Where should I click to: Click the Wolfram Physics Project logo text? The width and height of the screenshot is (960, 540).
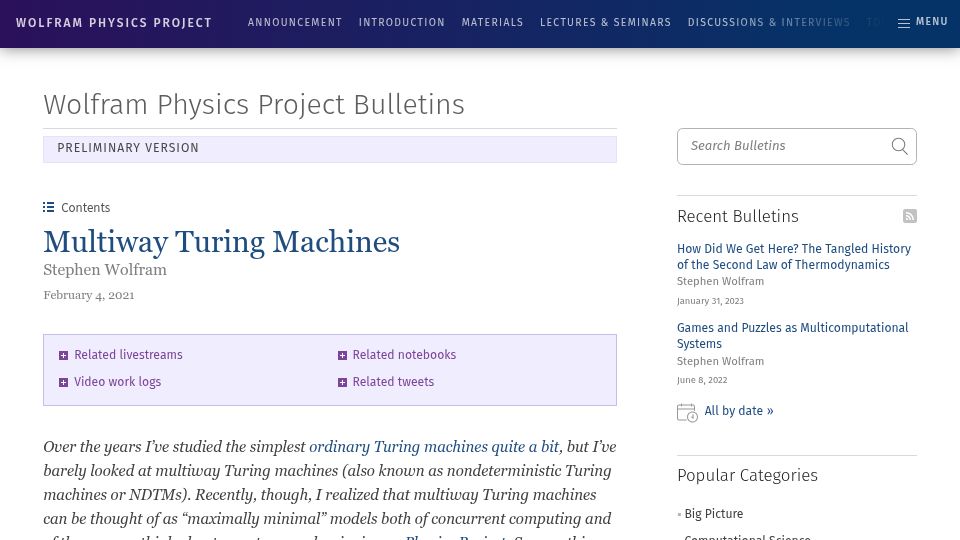[x=114, y=23]
